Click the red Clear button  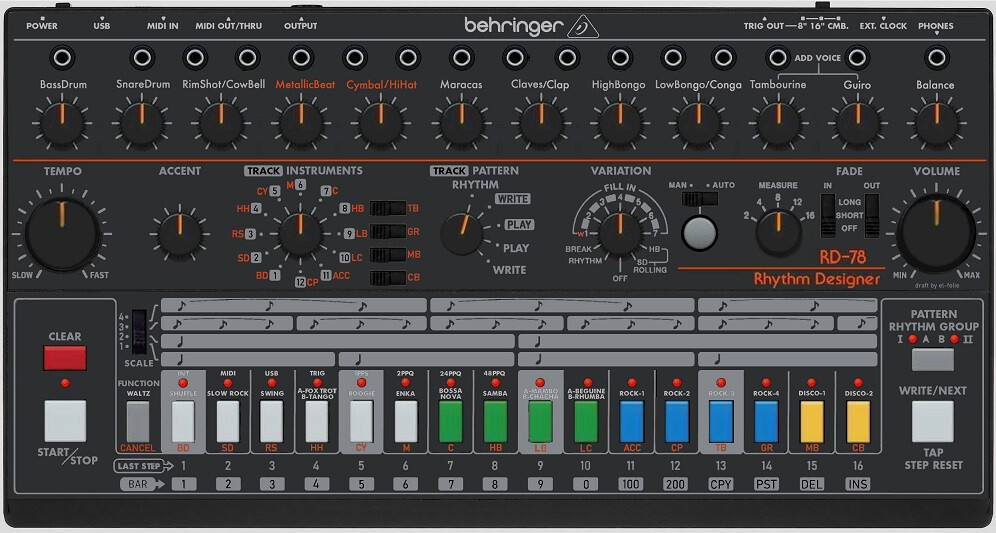tap(65, 358)
